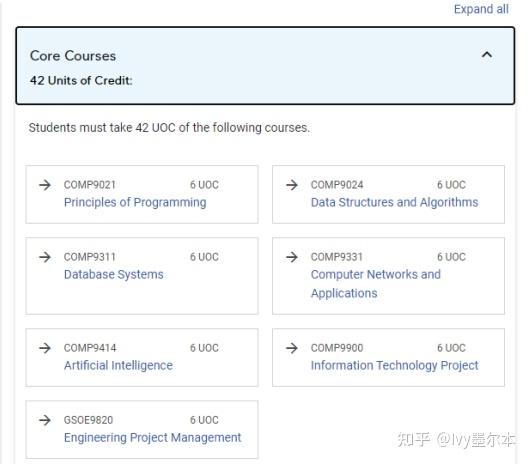Screen dimensions: 529x464
Task: Open Engineering Project Management course link
Action: click(152, 438)
